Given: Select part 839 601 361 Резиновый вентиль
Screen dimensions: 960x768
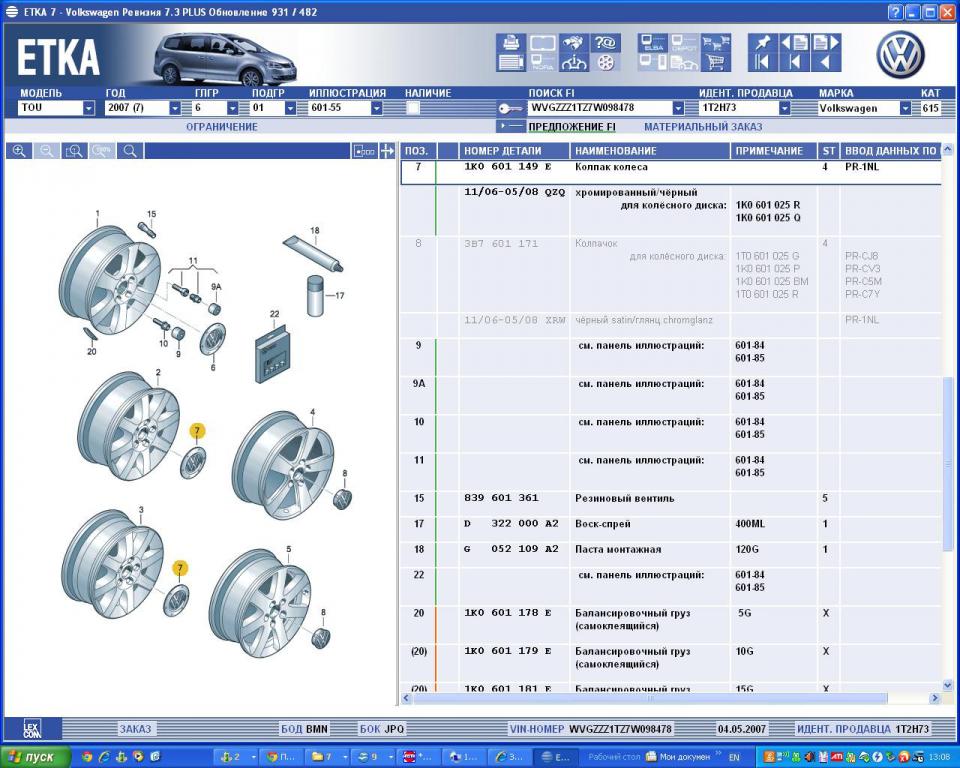Looking at the screenshot, I should tap(670, 498).
